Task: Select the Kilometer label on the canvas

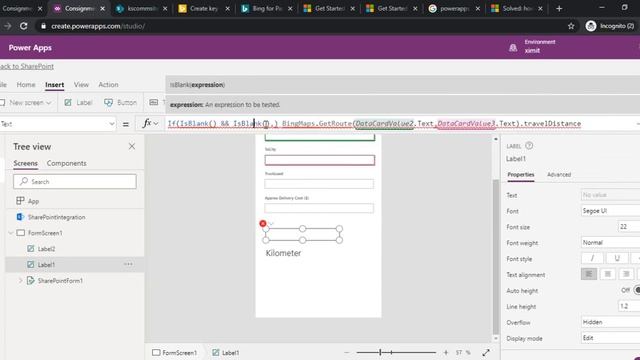Action: click(283, 253)
